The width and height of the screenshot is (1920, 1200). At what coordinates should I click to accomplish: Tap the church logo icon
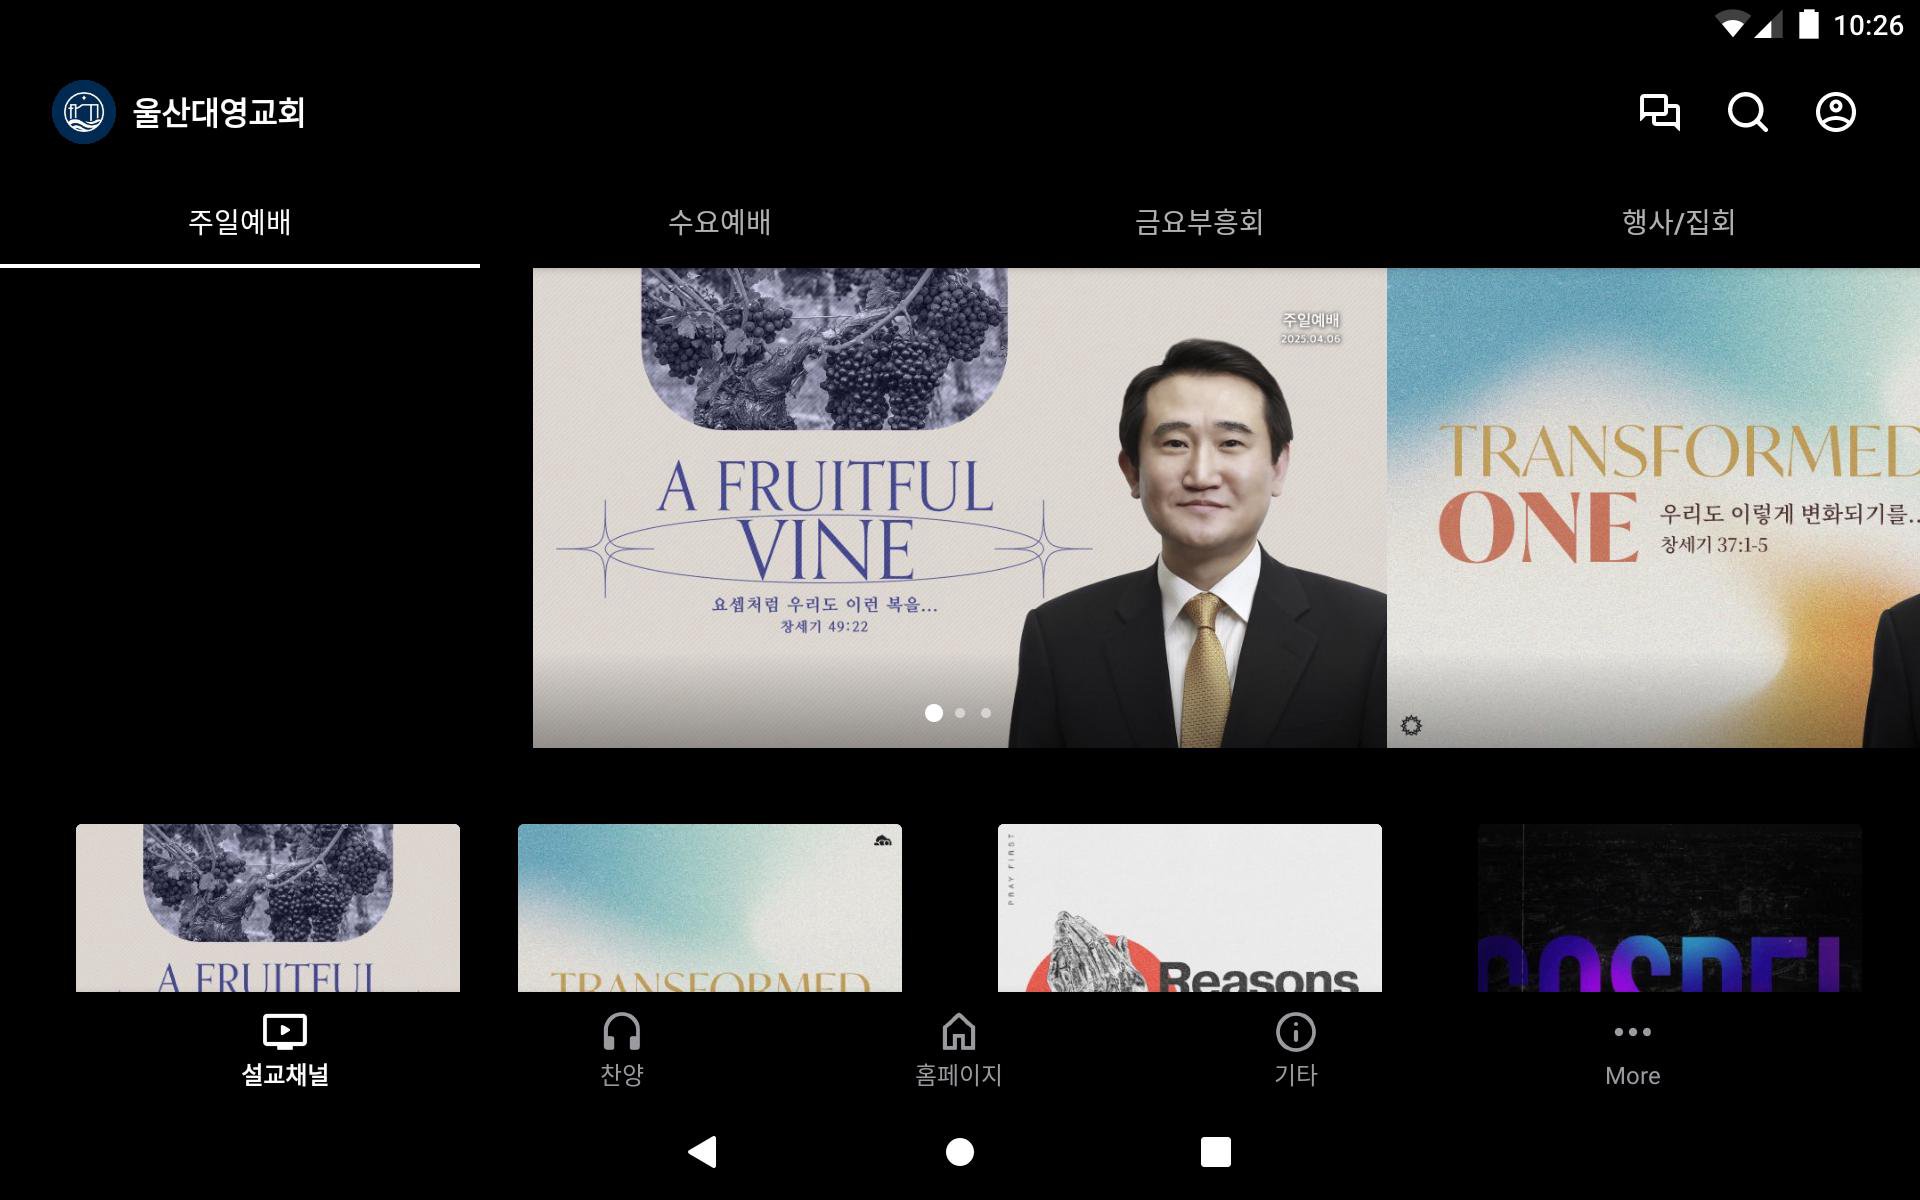click(84, 112)
